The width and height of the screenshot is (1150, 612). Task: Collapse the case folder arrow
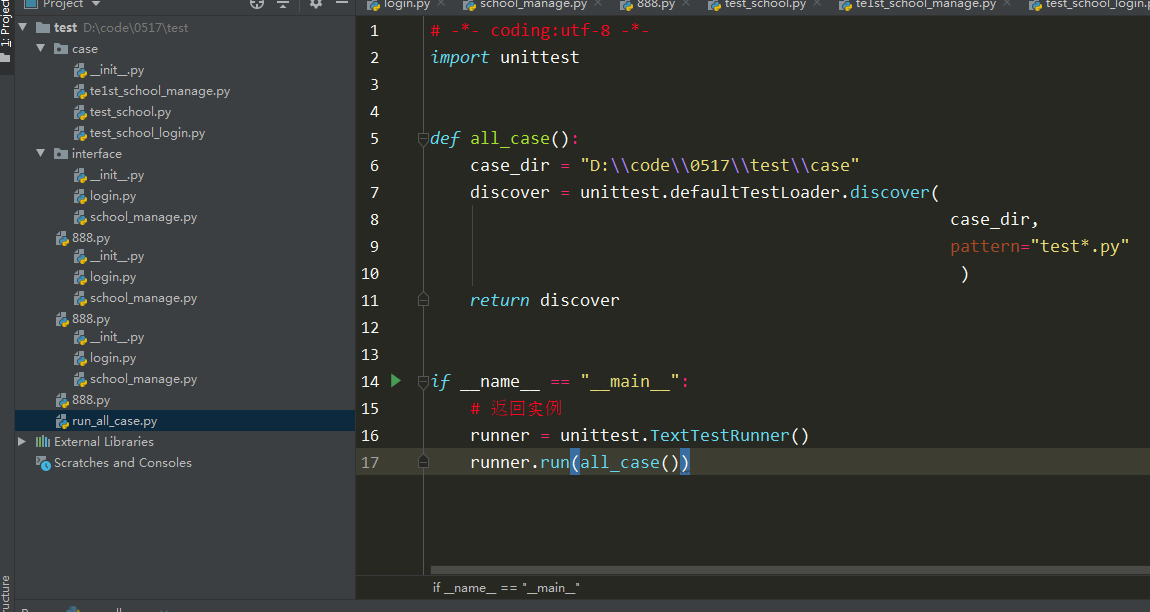pos(40,48)
